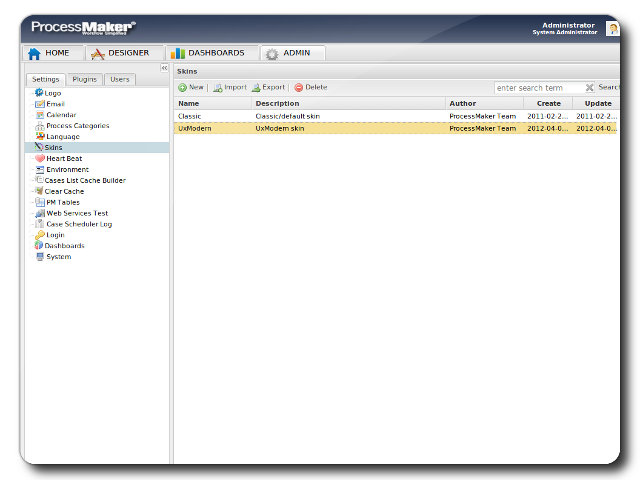Collapse the left settings panel
This screenshot has height=480, width=640.
[x=164, y=68]
